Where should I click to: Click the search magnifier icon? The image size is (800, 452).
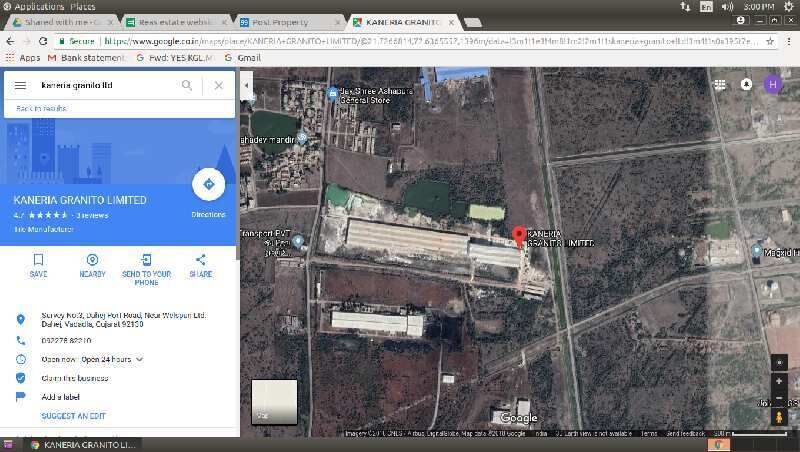(187, 85)
